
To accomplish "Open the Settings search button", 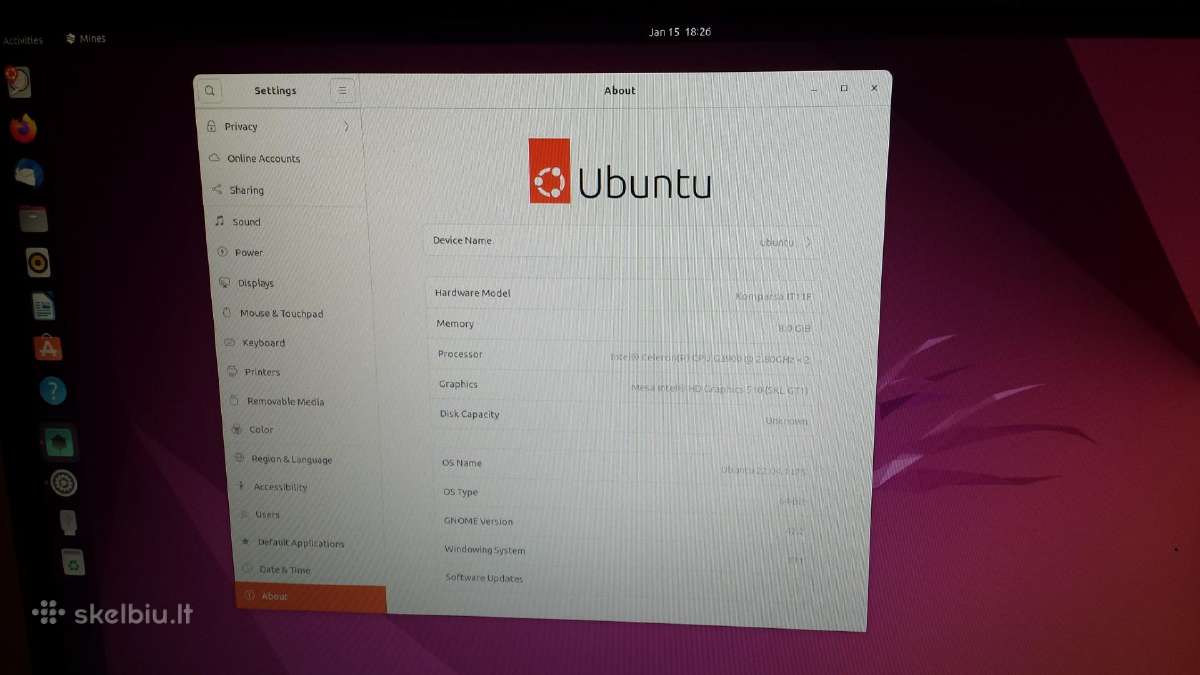I will click(x=209, y=90).
